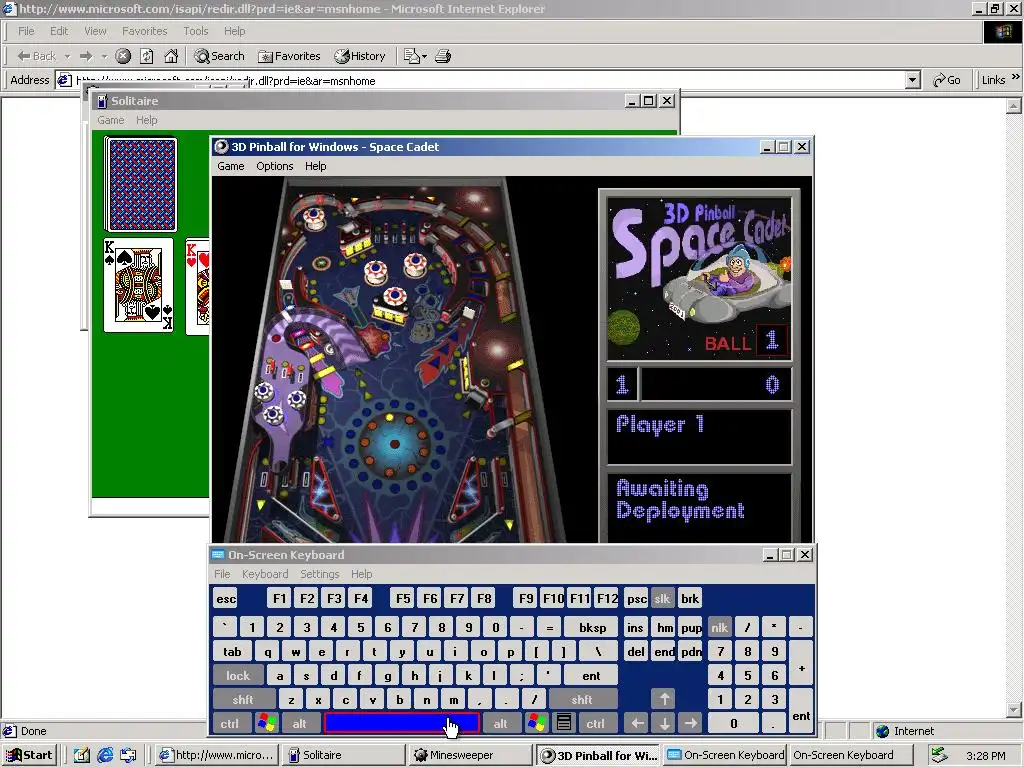Viewport: 1024px width, 768px height.
Task: Click the down arrow key
Action: (x=664, y=724)
